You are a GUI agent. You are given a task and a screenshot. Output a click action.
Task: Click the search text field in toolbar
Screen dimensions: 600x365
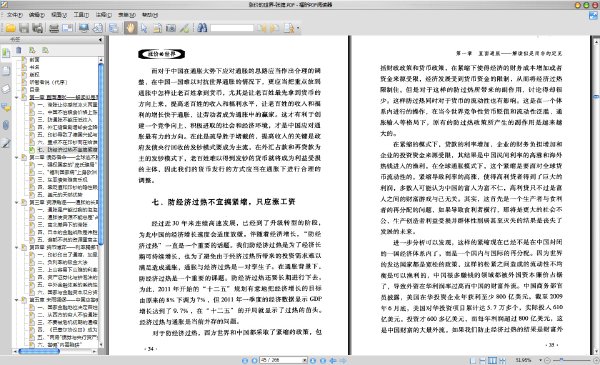[232, 28]
